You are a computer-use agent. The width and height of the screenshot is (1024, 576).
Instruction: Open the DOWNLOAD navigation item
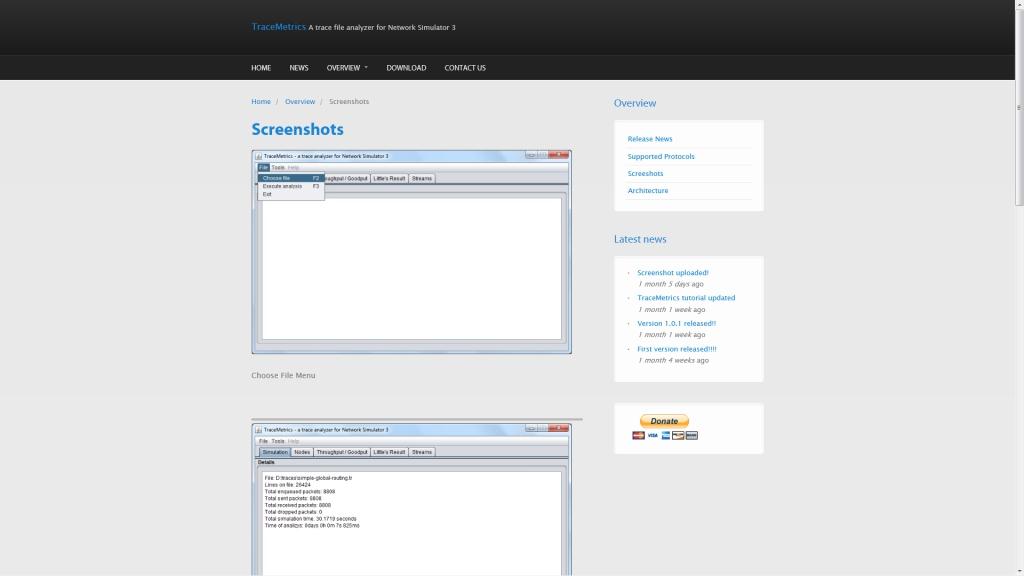[406, 68]
